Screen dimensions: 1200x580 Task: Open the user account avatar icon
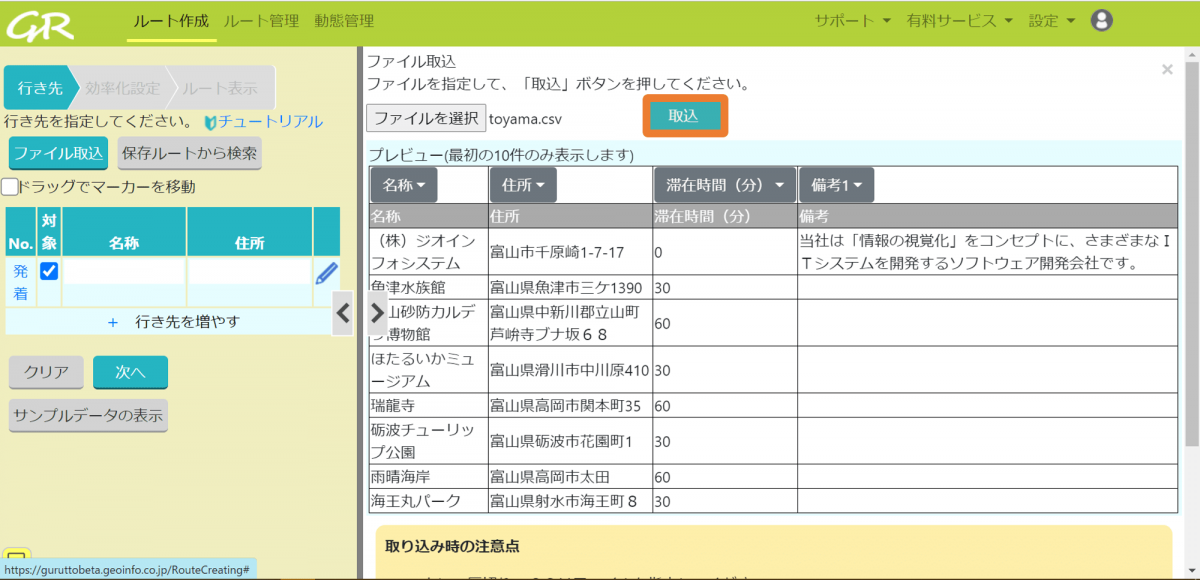click(1101, 20)
